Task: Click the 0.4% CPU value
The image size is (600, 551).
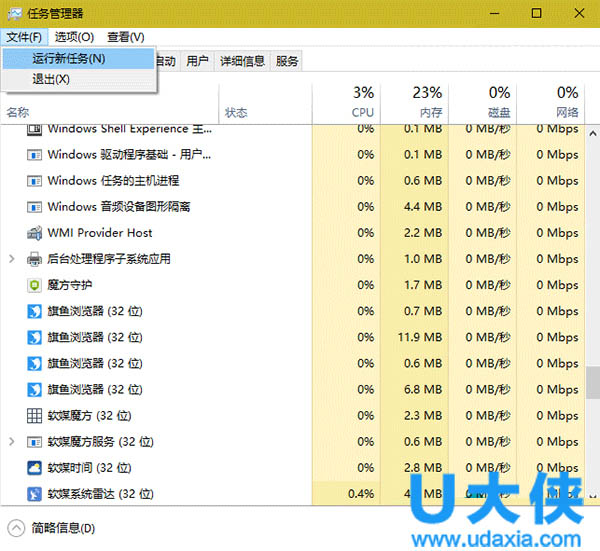Action: 361,494
